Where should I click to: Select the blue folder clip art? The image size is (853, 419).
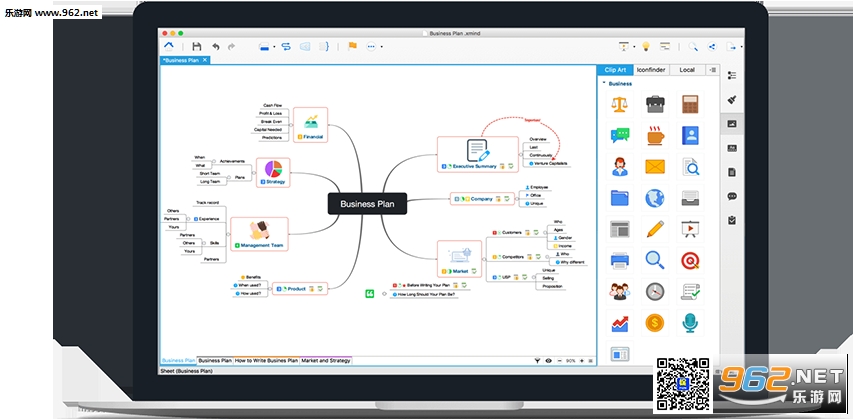pyautogui.click(x=619, y=198)
